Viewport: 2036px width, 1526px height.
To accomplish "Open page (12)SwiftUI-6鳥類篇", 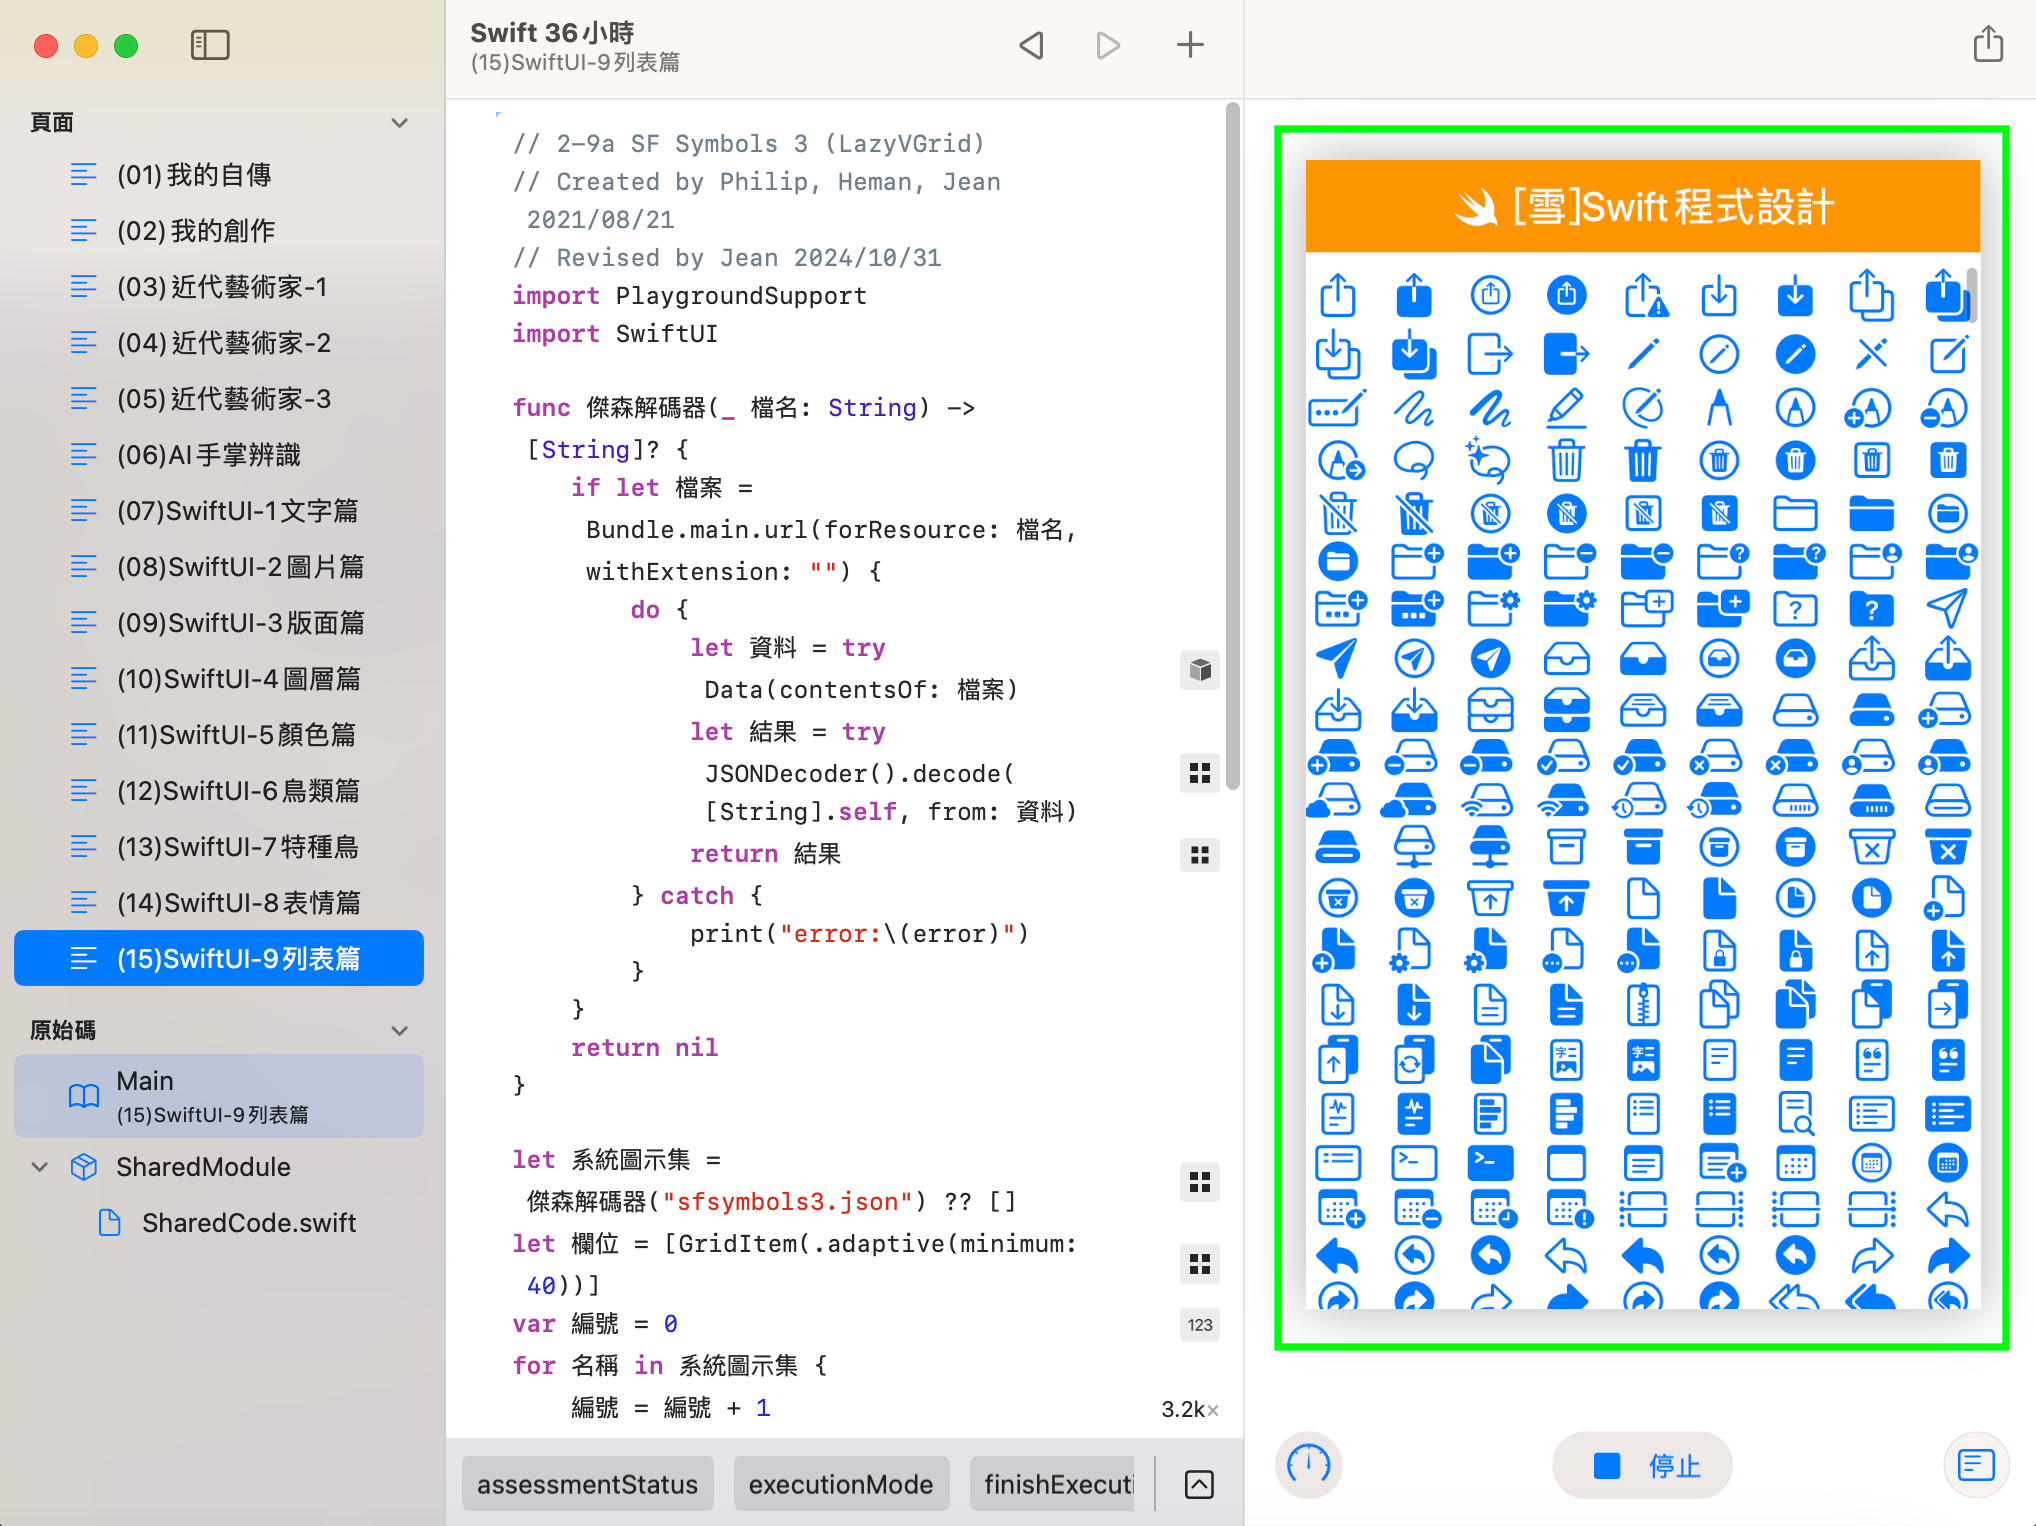I will click(238, 791).
